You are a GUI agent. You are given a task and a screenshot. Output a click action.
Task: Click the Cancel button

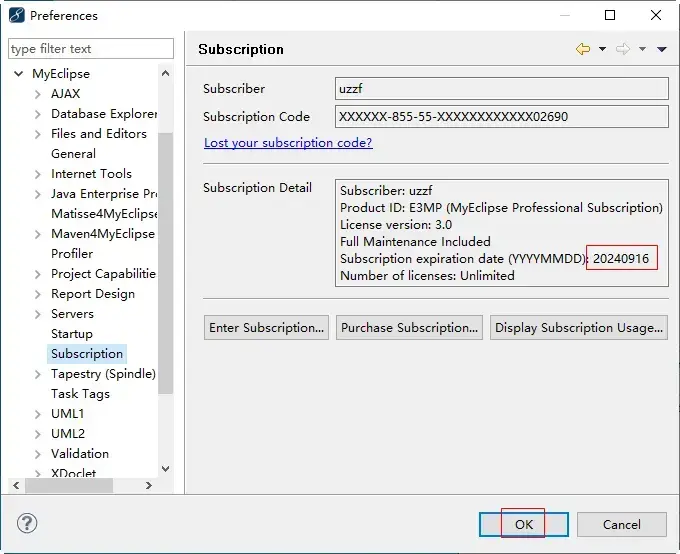[621, 524]
